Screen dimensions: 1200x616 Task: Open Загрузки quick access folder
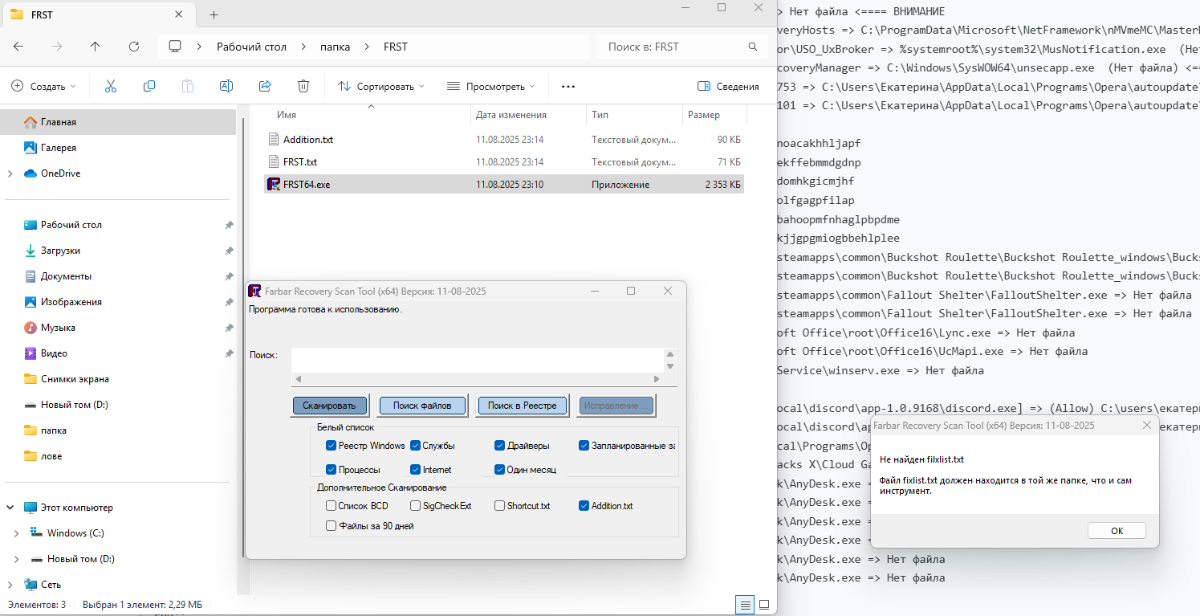click(x=60, y=250)
